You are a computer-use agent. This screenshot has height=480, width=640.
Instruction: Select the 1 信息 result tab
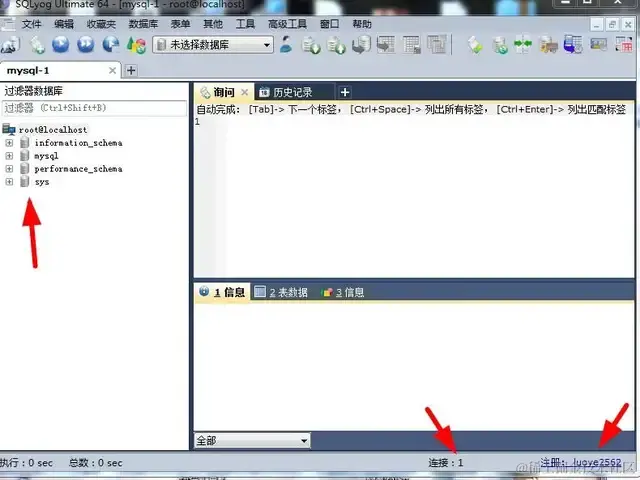[222, 292]
